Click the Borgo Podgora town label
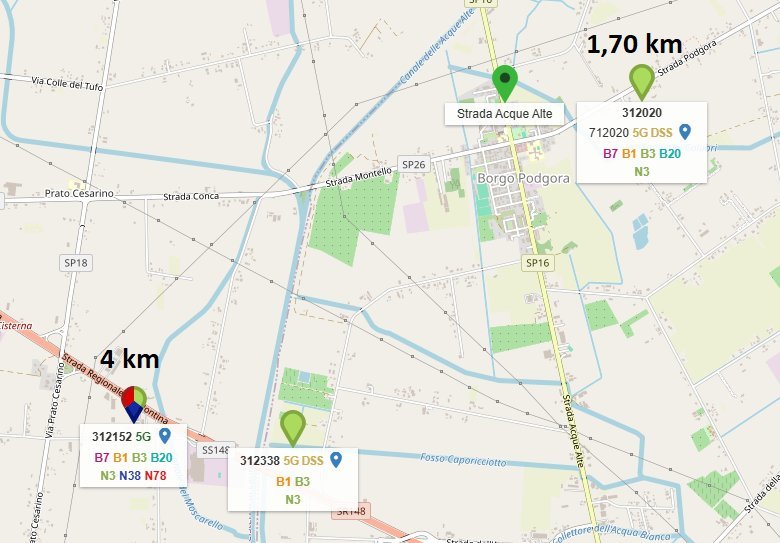The width and height of the screenshot is (780, 543). coord(523,179)
